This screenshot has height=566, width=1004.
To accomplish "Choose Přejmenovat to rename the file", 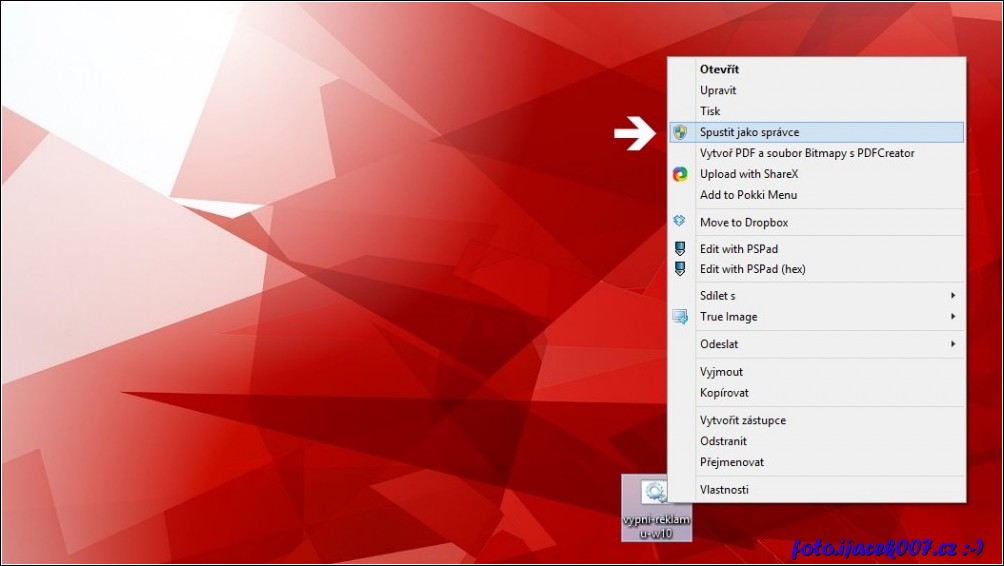I will pyautogui.click(x=732, y=462).
